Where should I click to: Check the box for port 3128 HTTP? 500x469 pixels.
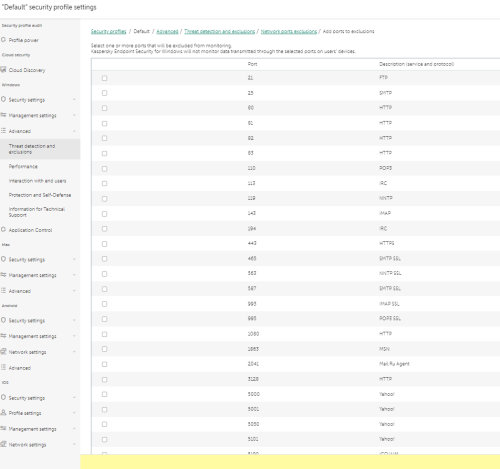(104, 379)
